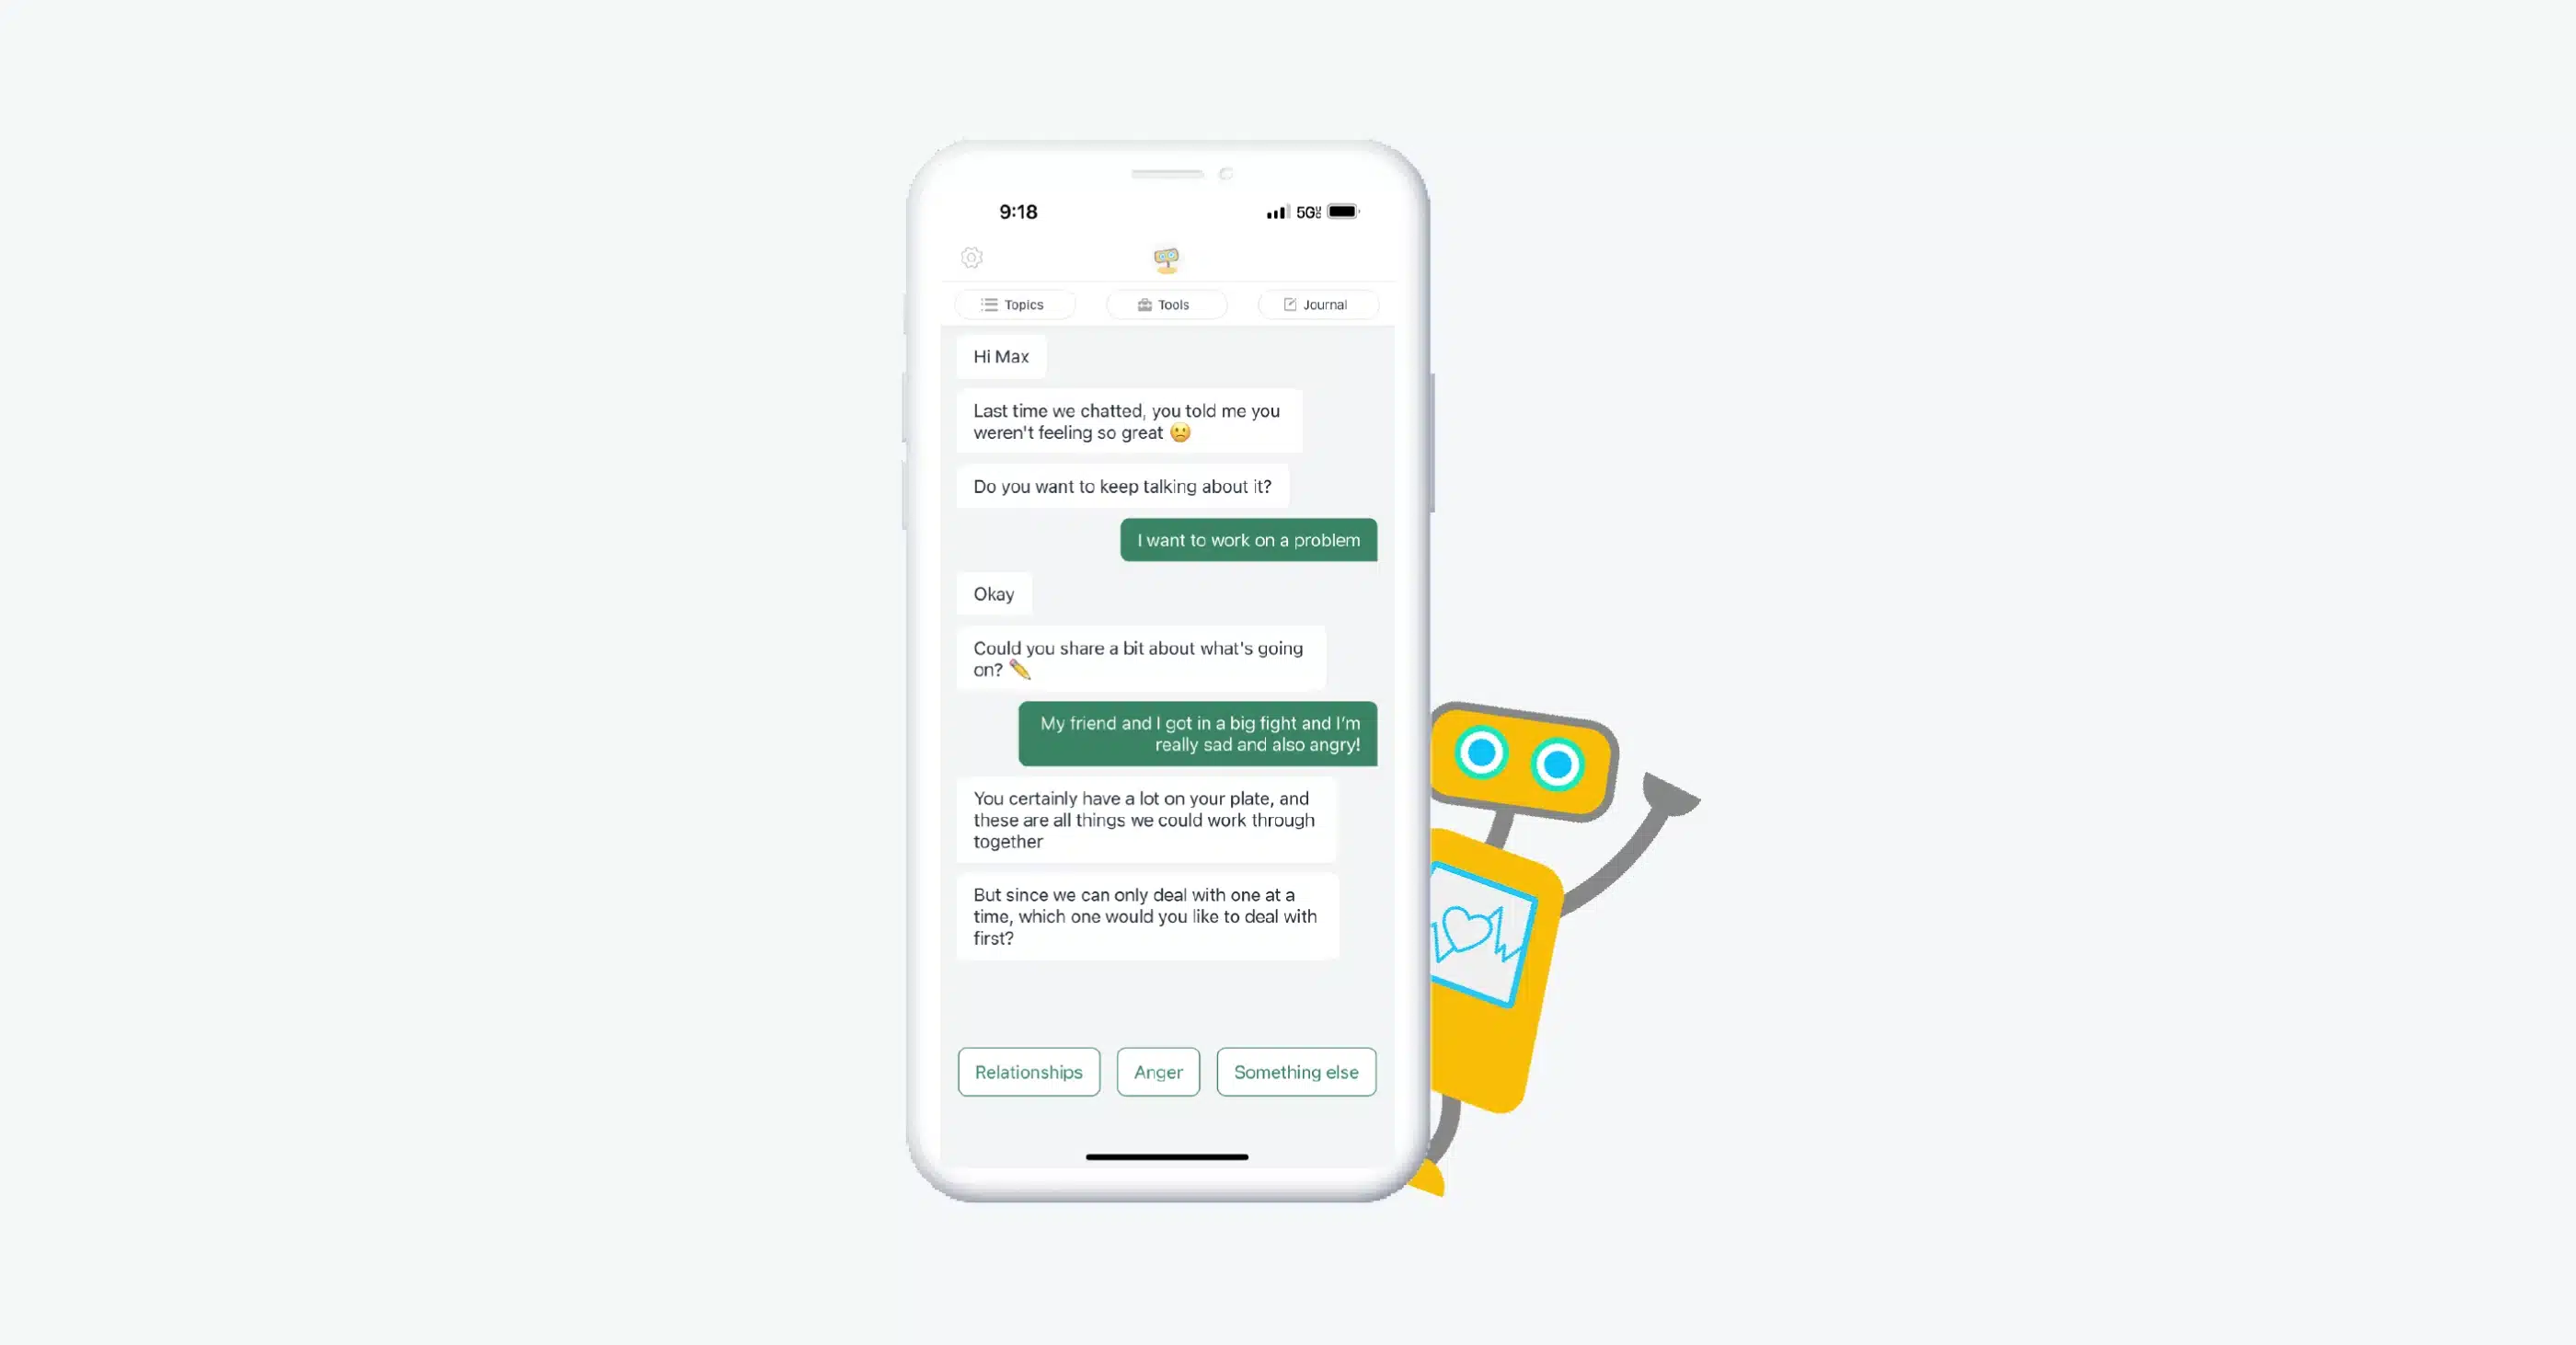Image resolution: width=2576 pixels, height=1345 pixels.
Task: Tap the Tools tab
Action: click(1166, 304)
